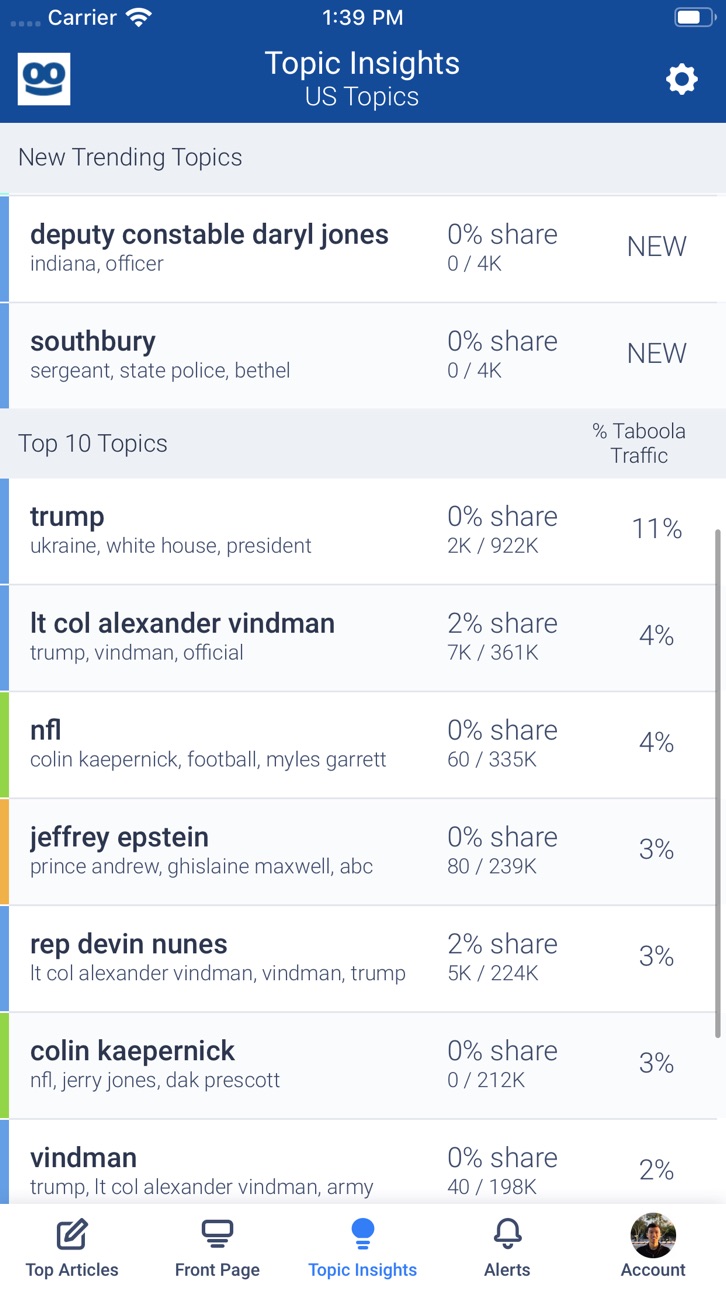Screen dimensions: 726x1290
Task: Click the vertical scrollbar on right edge
Action: pos(717,783)
